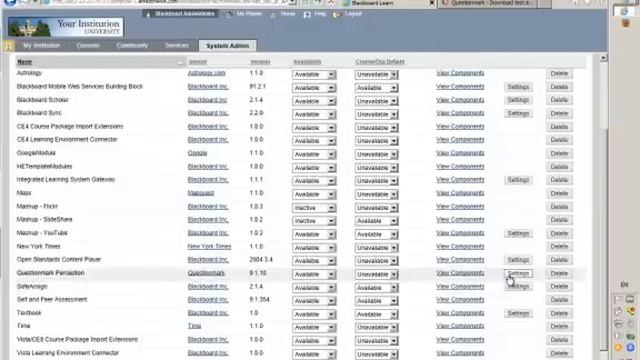Click the Home icon in top navigation
Viewport: 640px width, 360px height.
click(x=273, y=14)
